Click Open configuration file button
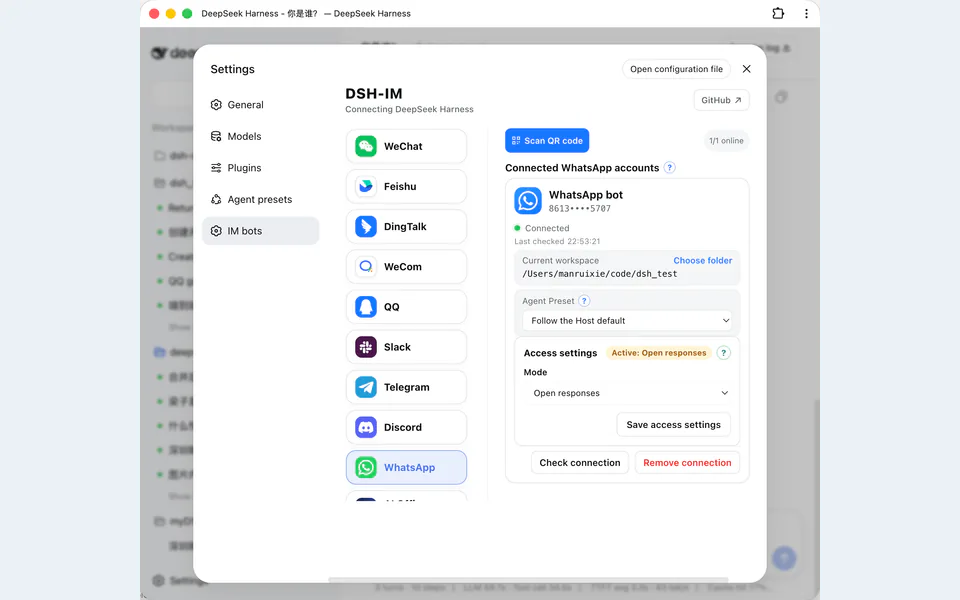This screenshot has width=960, height=600. coord(677,69)
